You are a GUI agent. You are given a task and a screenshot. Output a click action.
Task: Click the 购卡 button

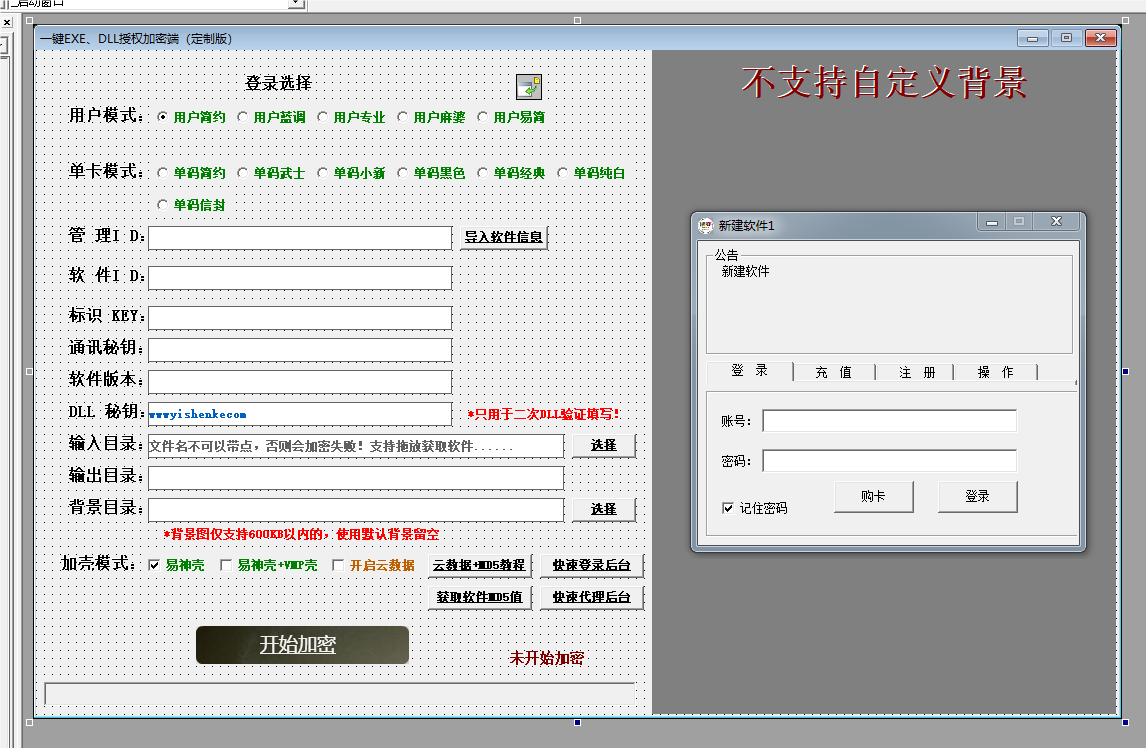(873, 497)
